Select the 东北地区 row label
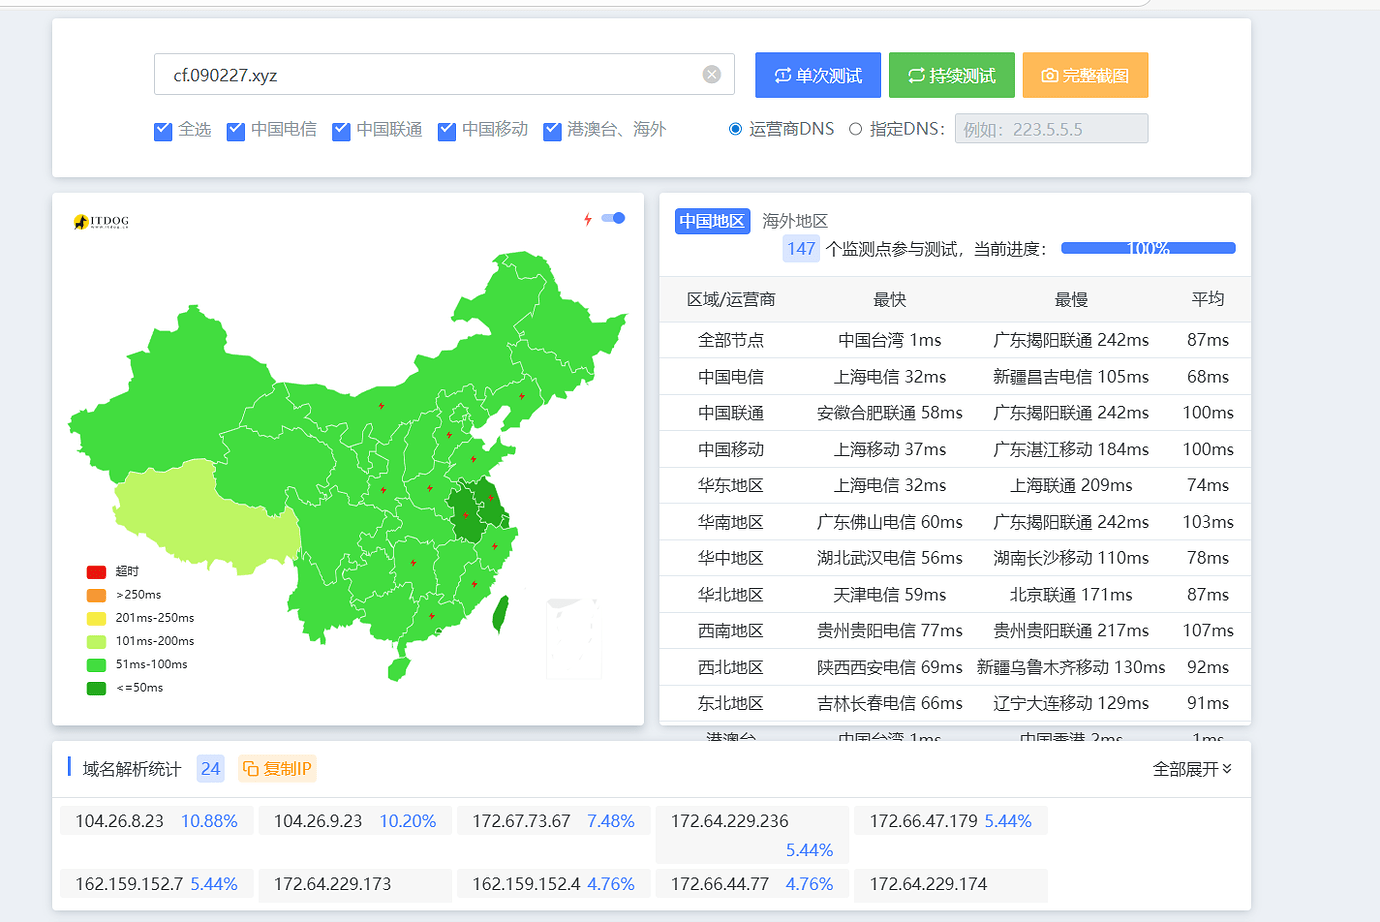This screenshot has width=1380, height=922. coord(731,704)
